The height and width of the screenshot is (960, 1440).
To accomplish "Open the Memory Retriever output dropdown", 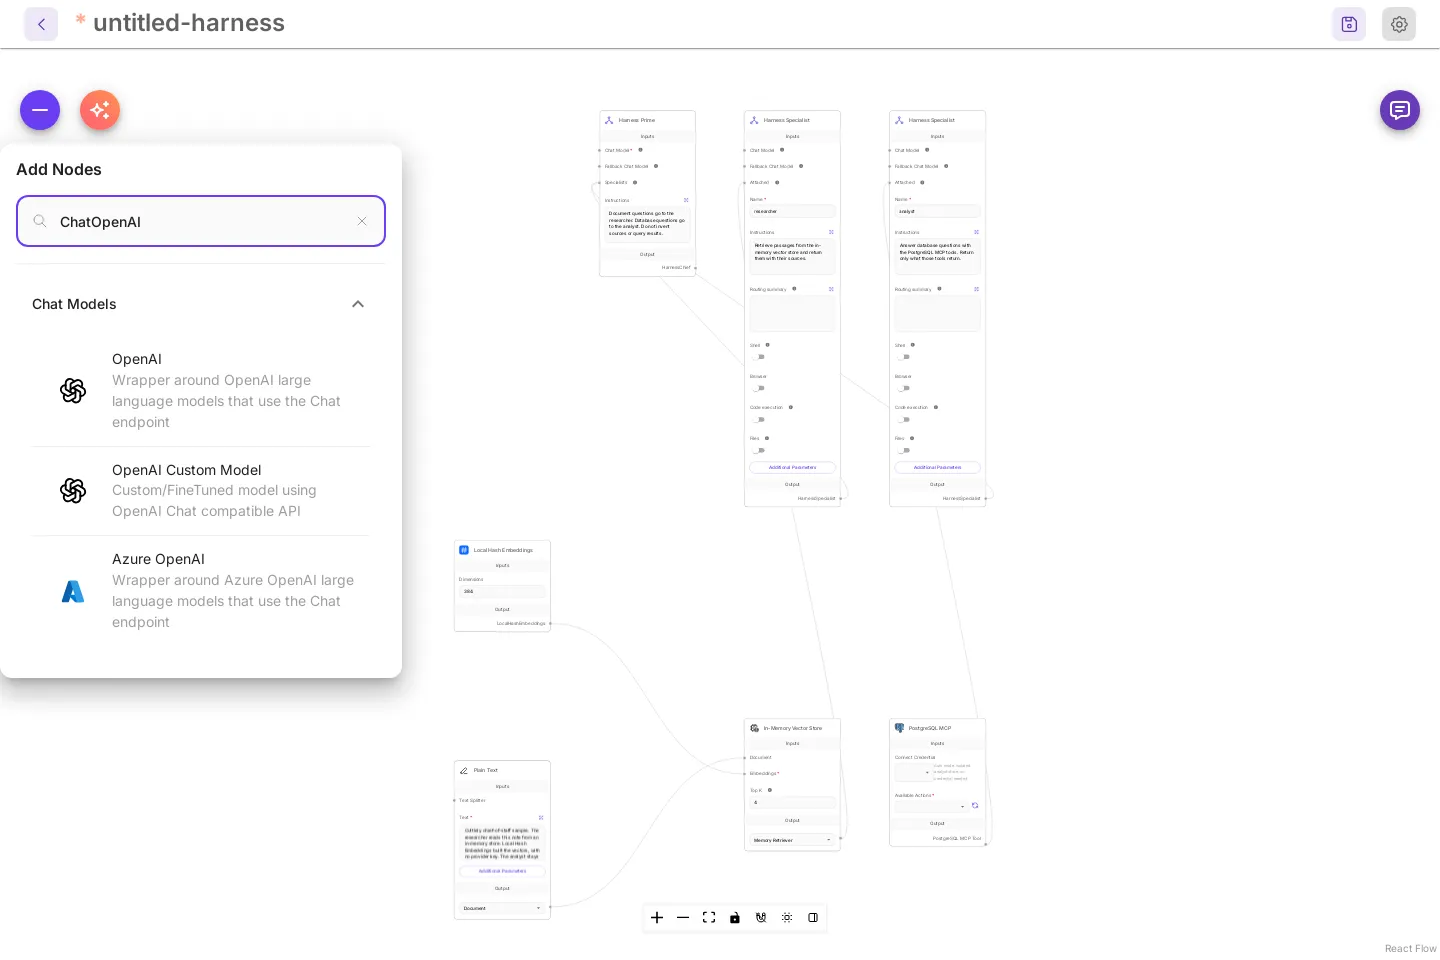I will 792,840.
